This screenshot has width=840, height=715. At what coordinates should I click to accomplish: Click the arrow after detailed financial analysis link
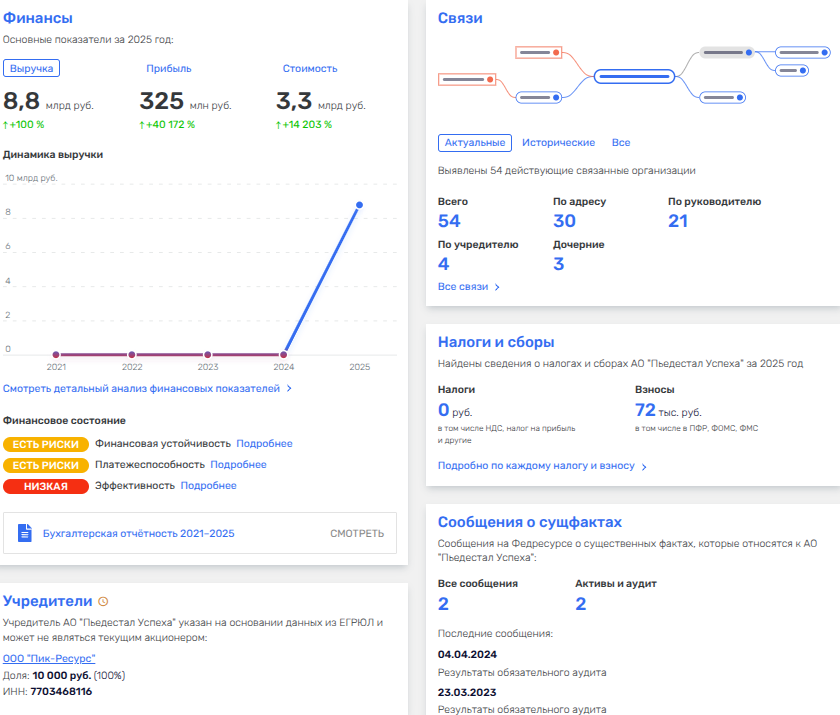point(289,388)
